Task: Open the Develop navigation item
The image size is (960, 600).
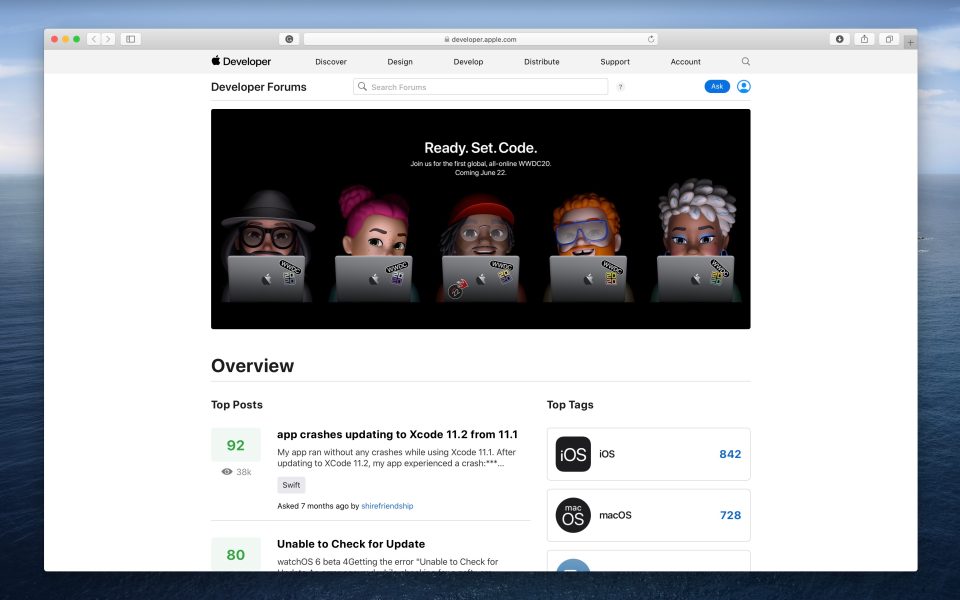Action: pos(468,61)
